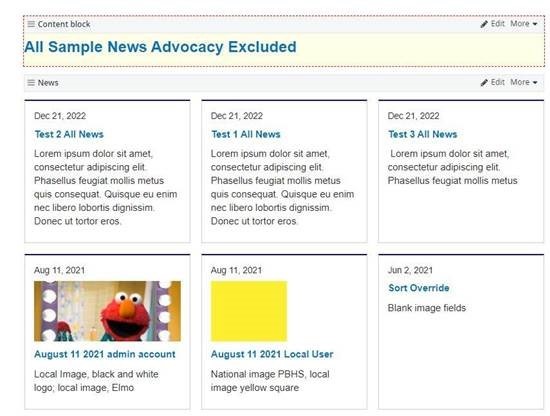Viewport: 550px width, 416px height.
Task: Open August 11 2021 Local User article
Action: coord(272,354)
